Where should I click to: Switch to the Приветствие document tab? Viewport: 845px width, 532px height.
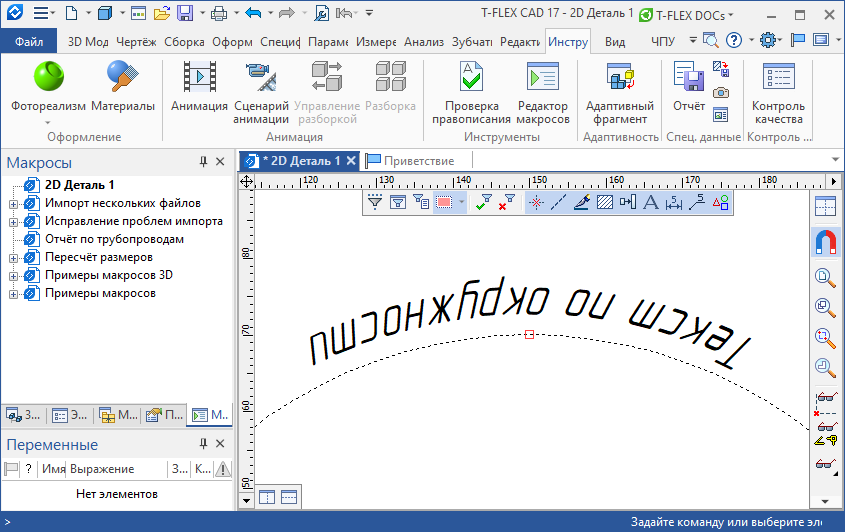pyautogui.click(x=410, y=160)
